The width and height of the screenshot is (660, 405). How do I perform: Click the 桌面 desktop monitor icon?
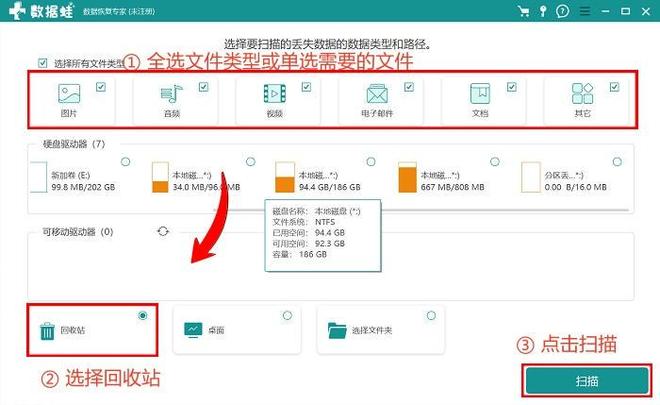(193, 330)
